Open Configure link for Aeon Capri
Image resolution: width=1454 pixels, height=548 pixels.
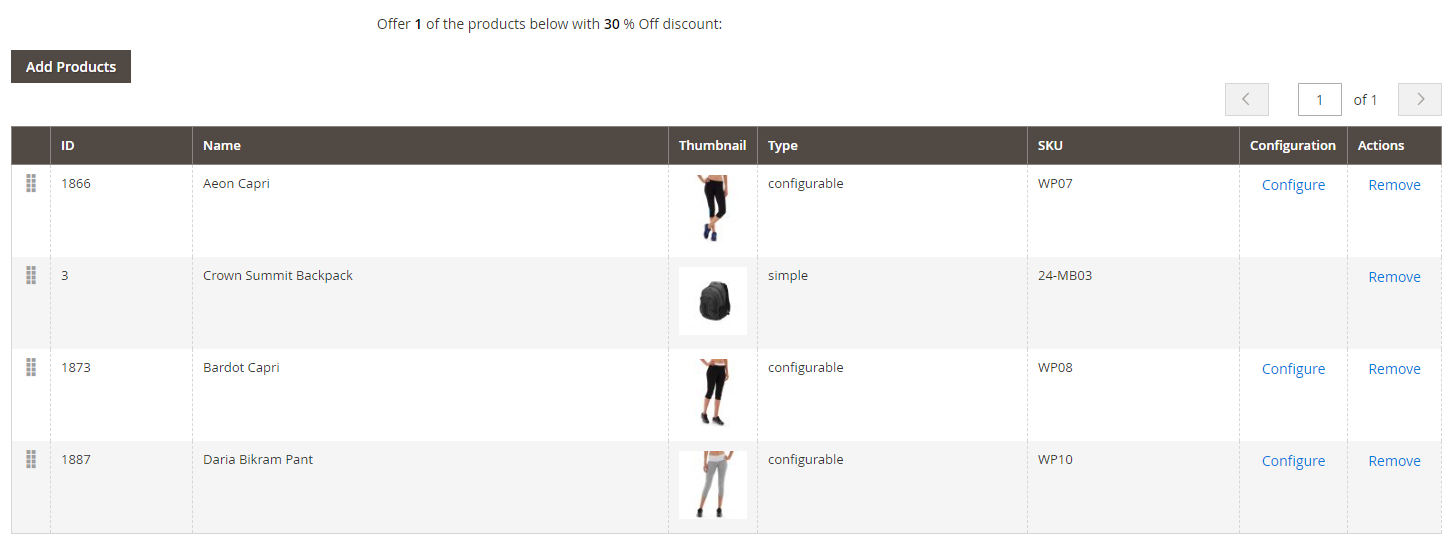[x=1293, y=185]
